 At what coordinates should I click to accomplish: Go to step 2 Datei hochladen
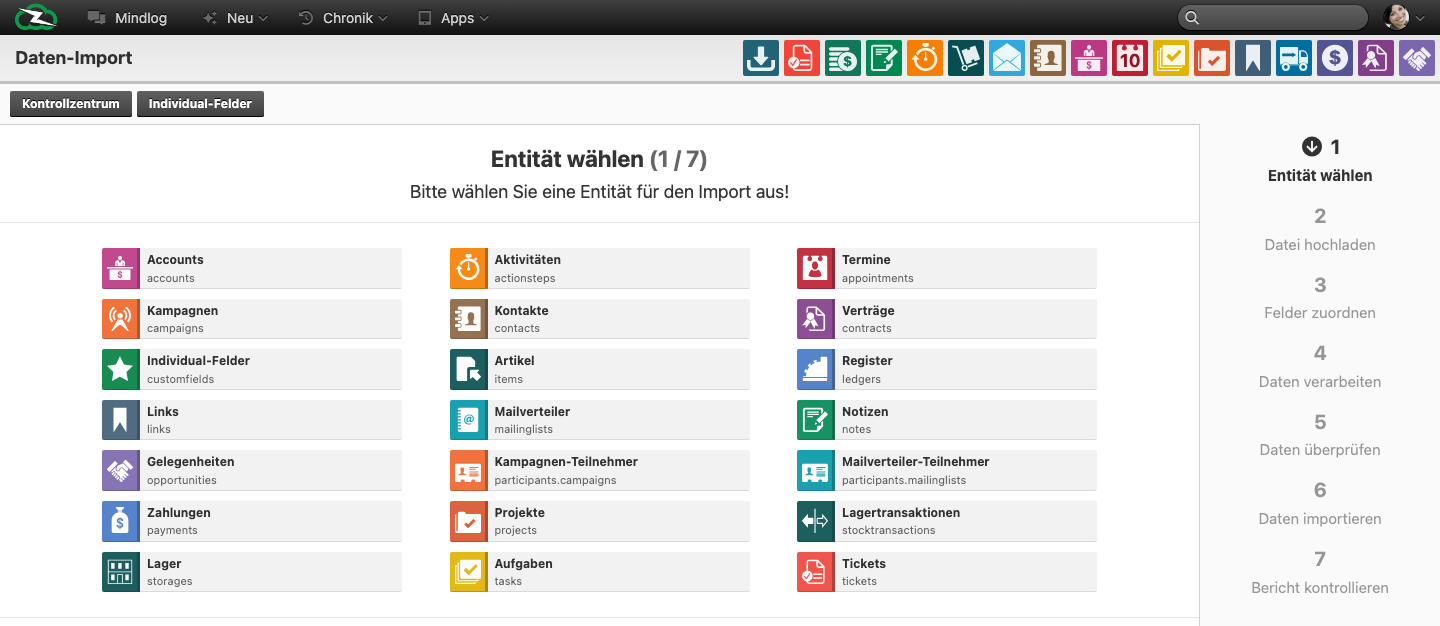coord(1320,229)
